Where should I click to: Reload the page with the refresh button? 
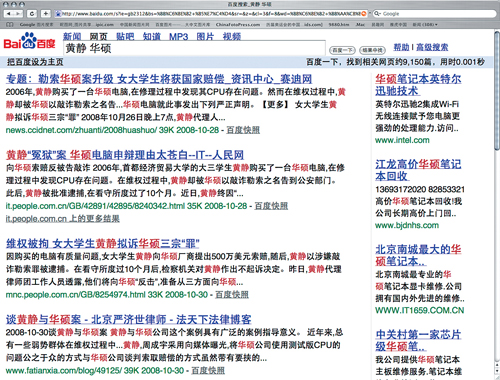coord(32,14)
